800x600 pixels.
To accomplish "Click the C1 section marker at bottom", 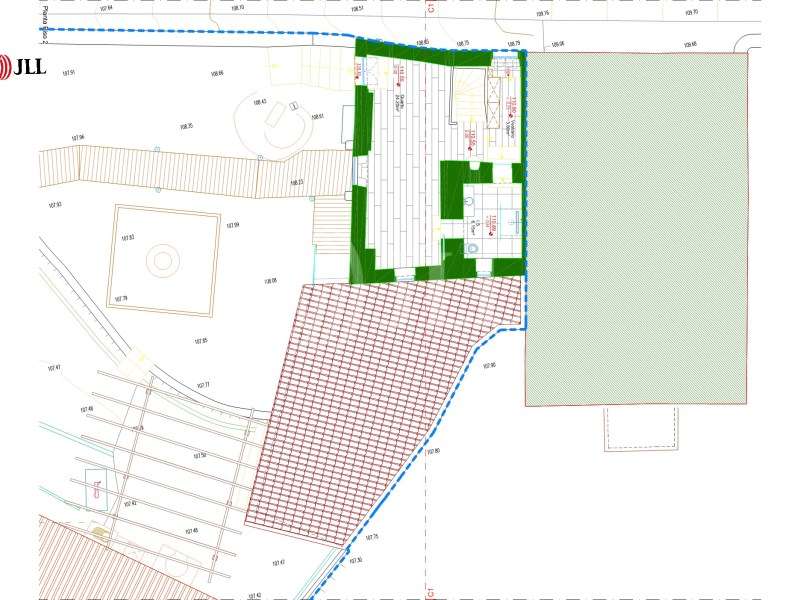I will pyautogui.click(x=429, y=592).
